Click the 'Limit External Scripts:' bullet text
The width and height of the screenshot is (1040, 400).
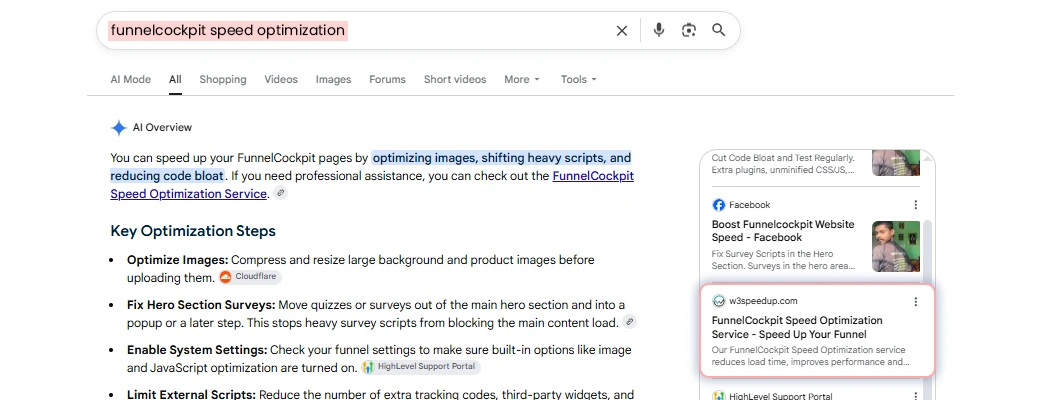coord(192,394)
